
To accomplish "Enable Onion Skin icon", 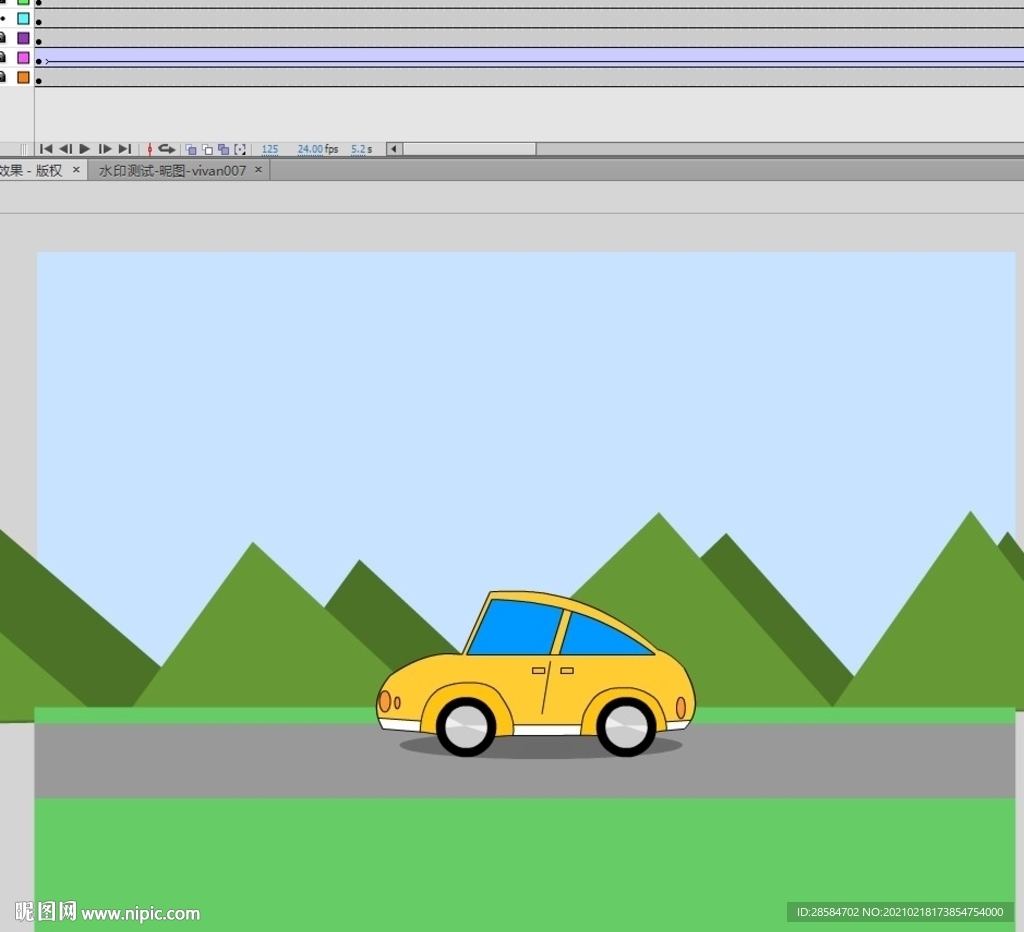I will pos(191,149).
